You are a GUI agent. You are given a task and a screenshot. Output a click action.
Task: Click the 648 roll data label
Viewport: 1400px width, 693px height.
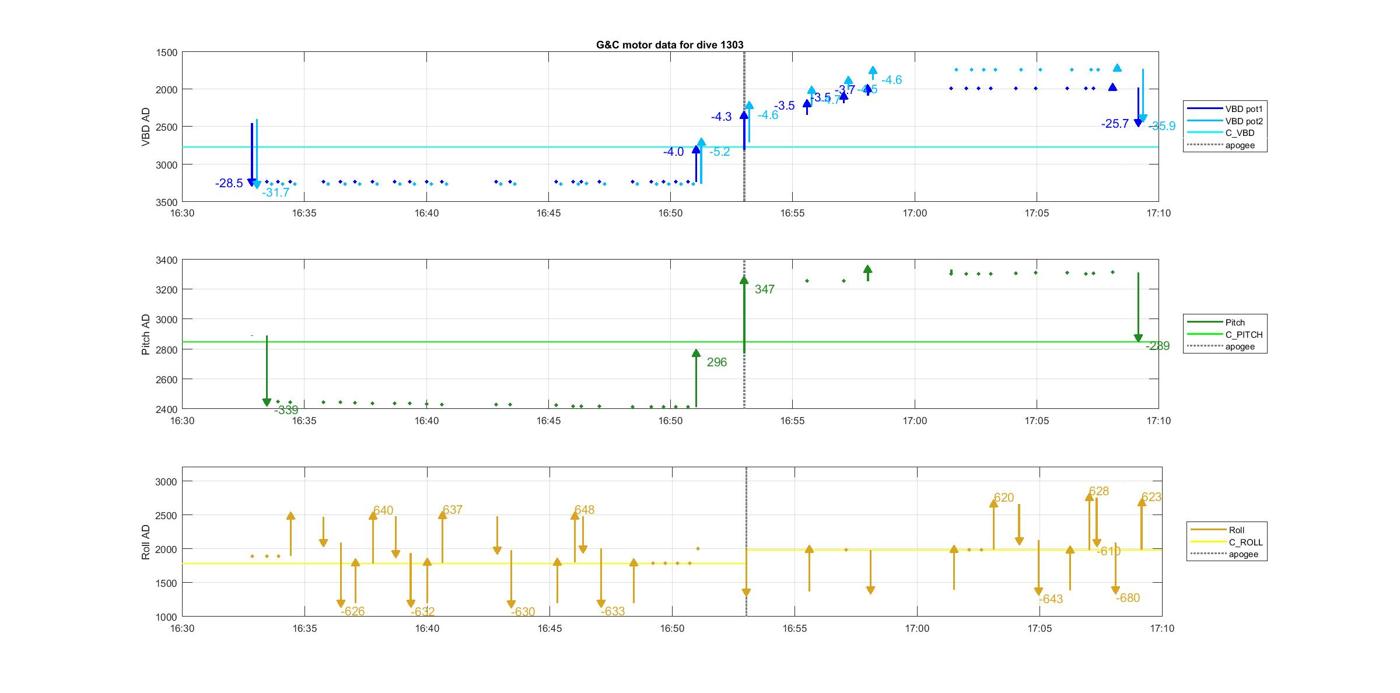(x=584, y=510)
